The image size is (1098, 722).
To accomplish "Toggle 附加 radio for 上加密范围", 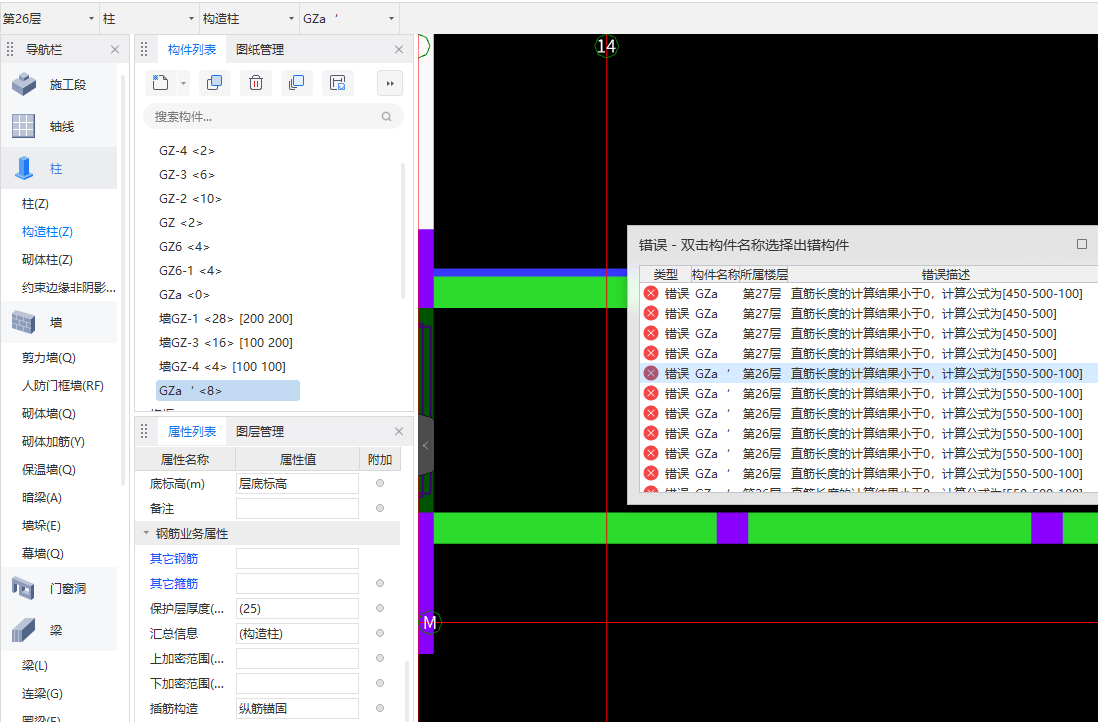I will (380, 658).
